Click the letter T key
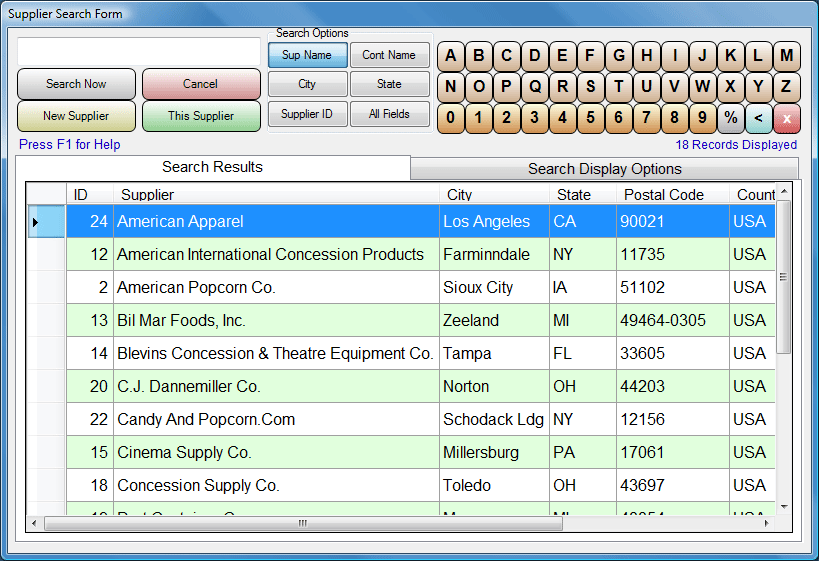Image resolution: width=819 pixels, height=561 pixels. click(x=618, y=87)
